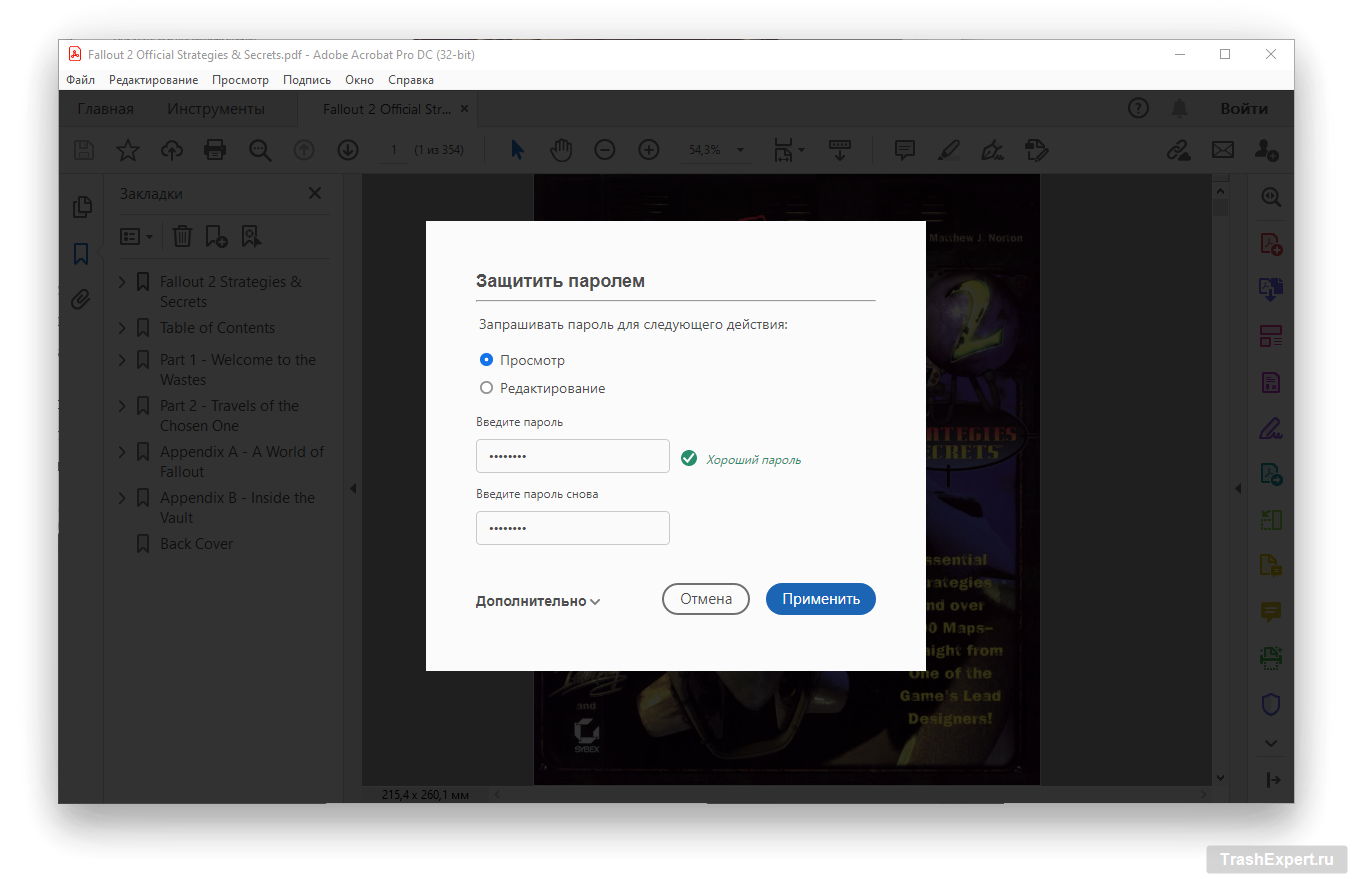Open the Справка menu
This screenshot has width=1353, height=879.
411,80
